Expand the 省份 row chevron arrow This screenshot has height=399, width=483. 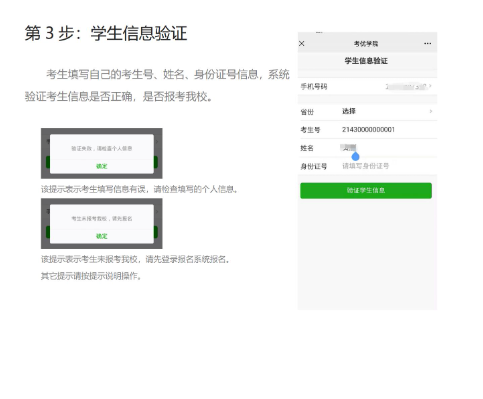(431, 111)
